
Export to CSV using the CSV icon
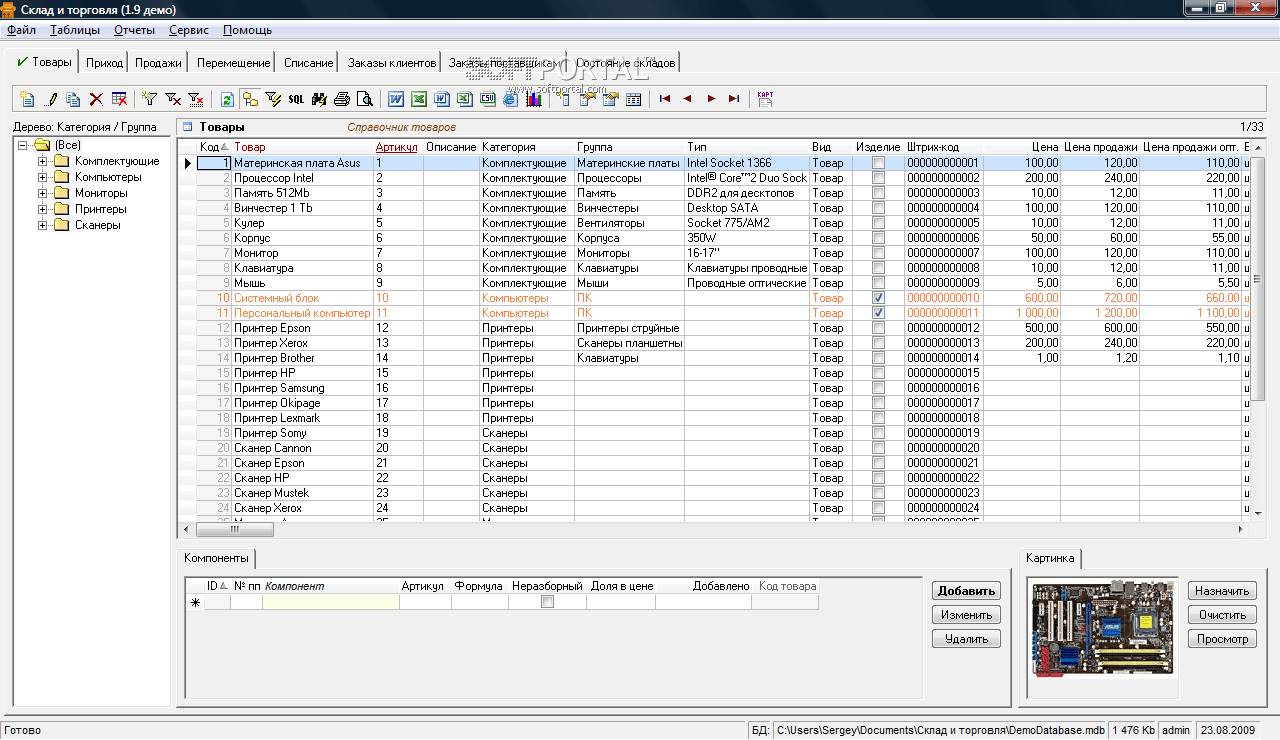(487, 99)
